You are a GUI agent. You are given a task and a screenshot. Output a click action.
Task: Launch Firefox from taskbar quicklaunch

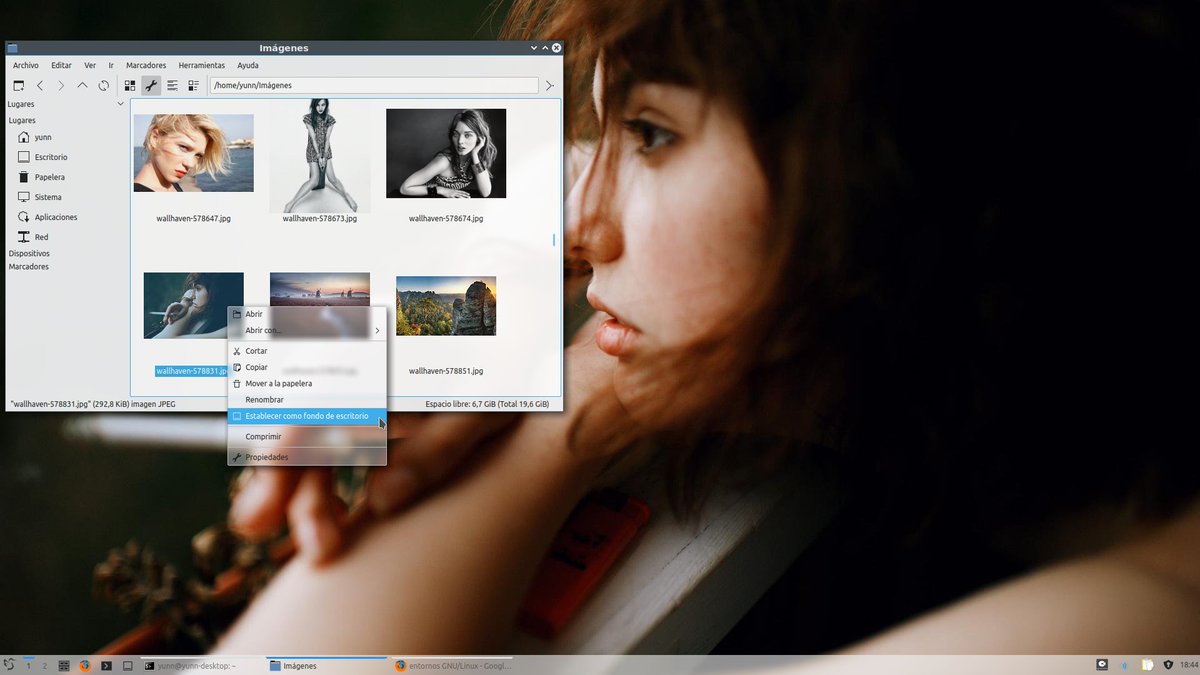pyautogui.click(x=85, y=665)
